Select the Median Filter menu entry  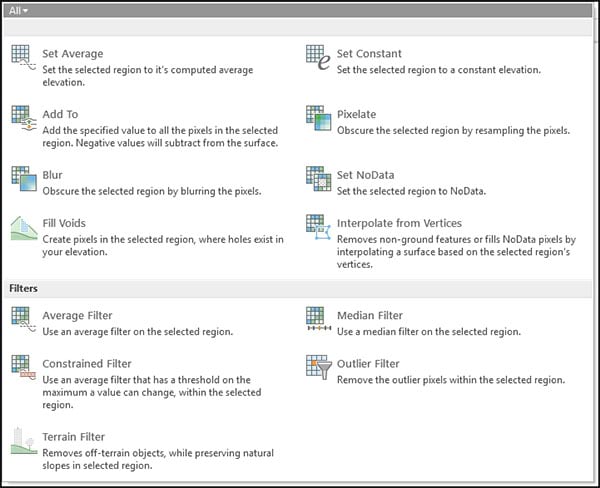[x=370, y=316]
